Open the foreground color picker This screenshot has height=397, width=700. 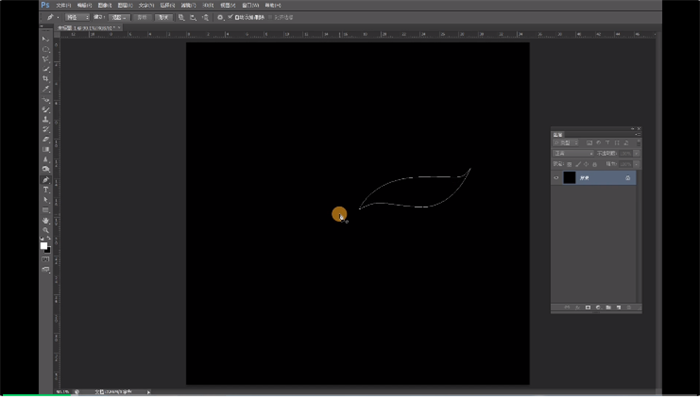click(44, 246)
